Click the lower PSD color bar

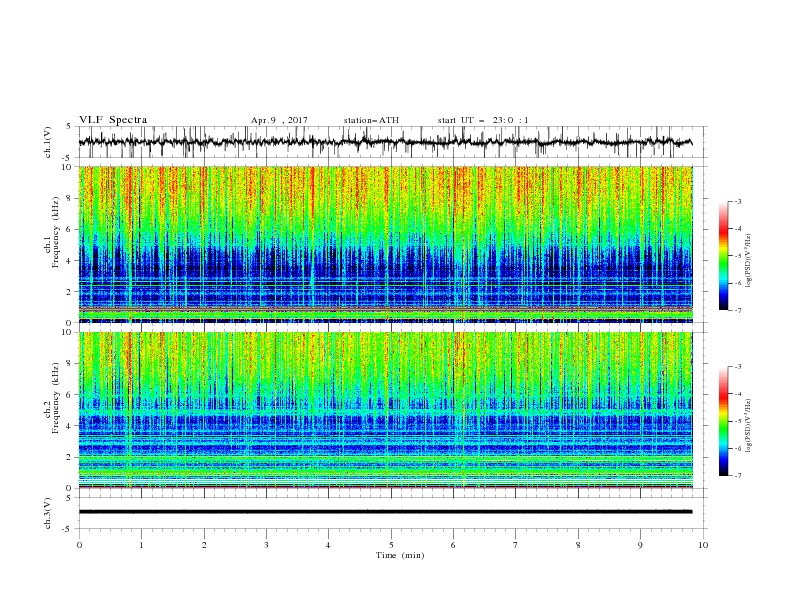(x=723, y=421)
